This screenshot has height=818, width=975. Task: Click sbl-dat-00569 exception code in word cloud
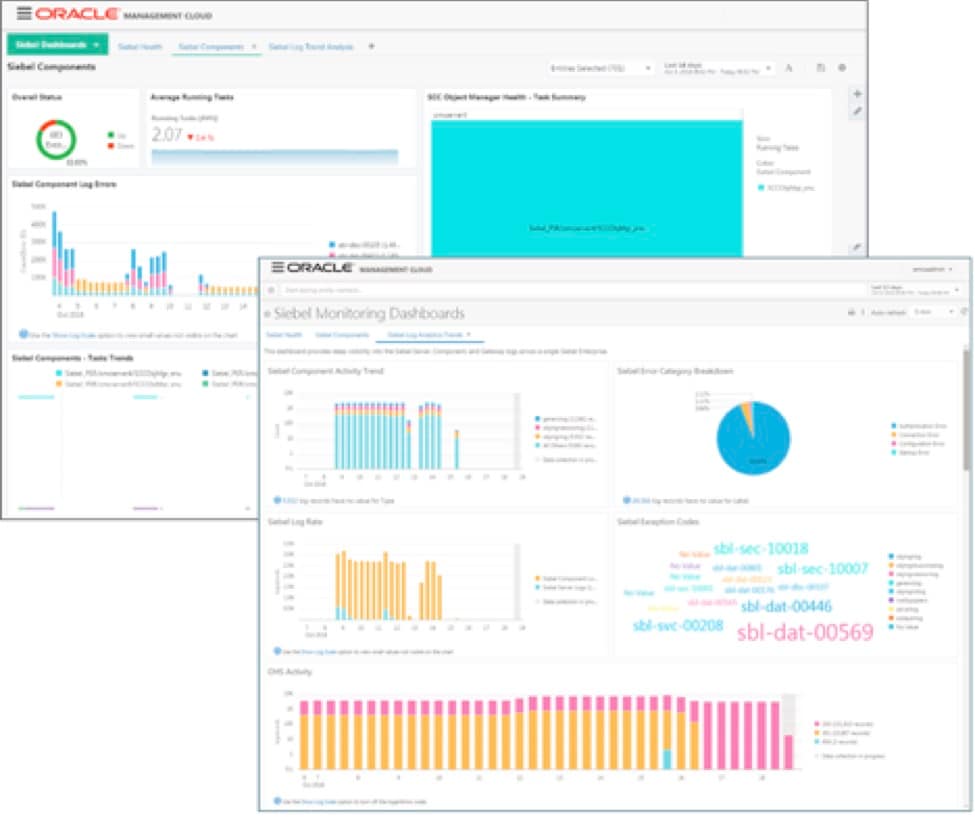[805, 633]
